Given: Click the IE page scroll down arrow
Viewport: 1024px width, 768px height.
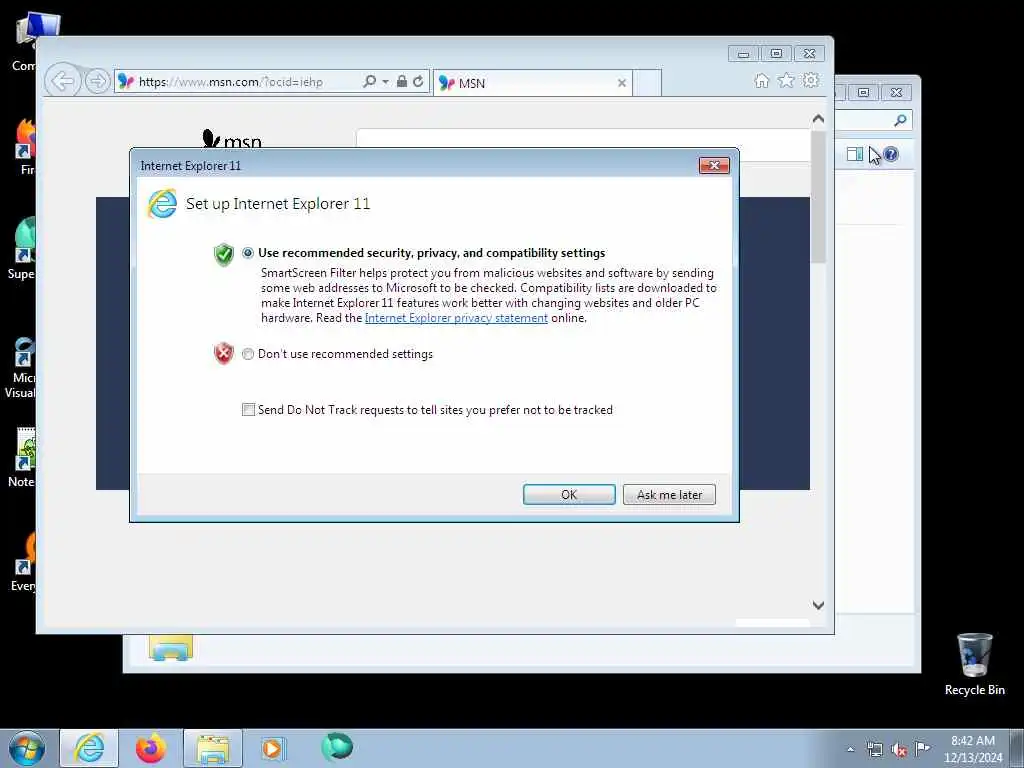Looking at the screenshot, I should click(818, 605).
